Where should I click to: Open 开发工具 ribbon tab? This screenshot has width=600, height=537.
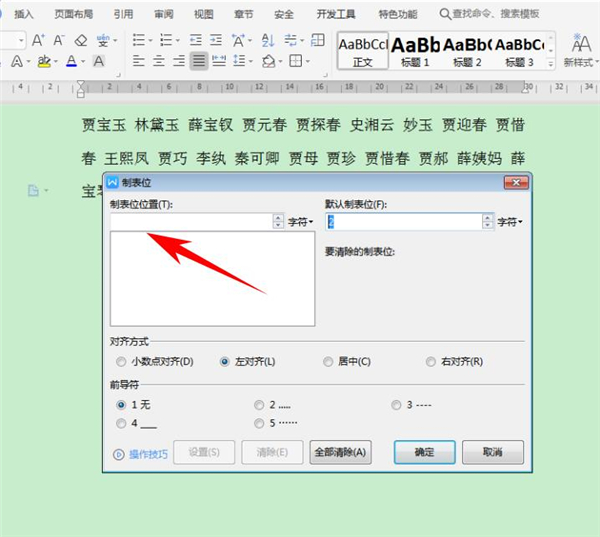pos(336,14)
